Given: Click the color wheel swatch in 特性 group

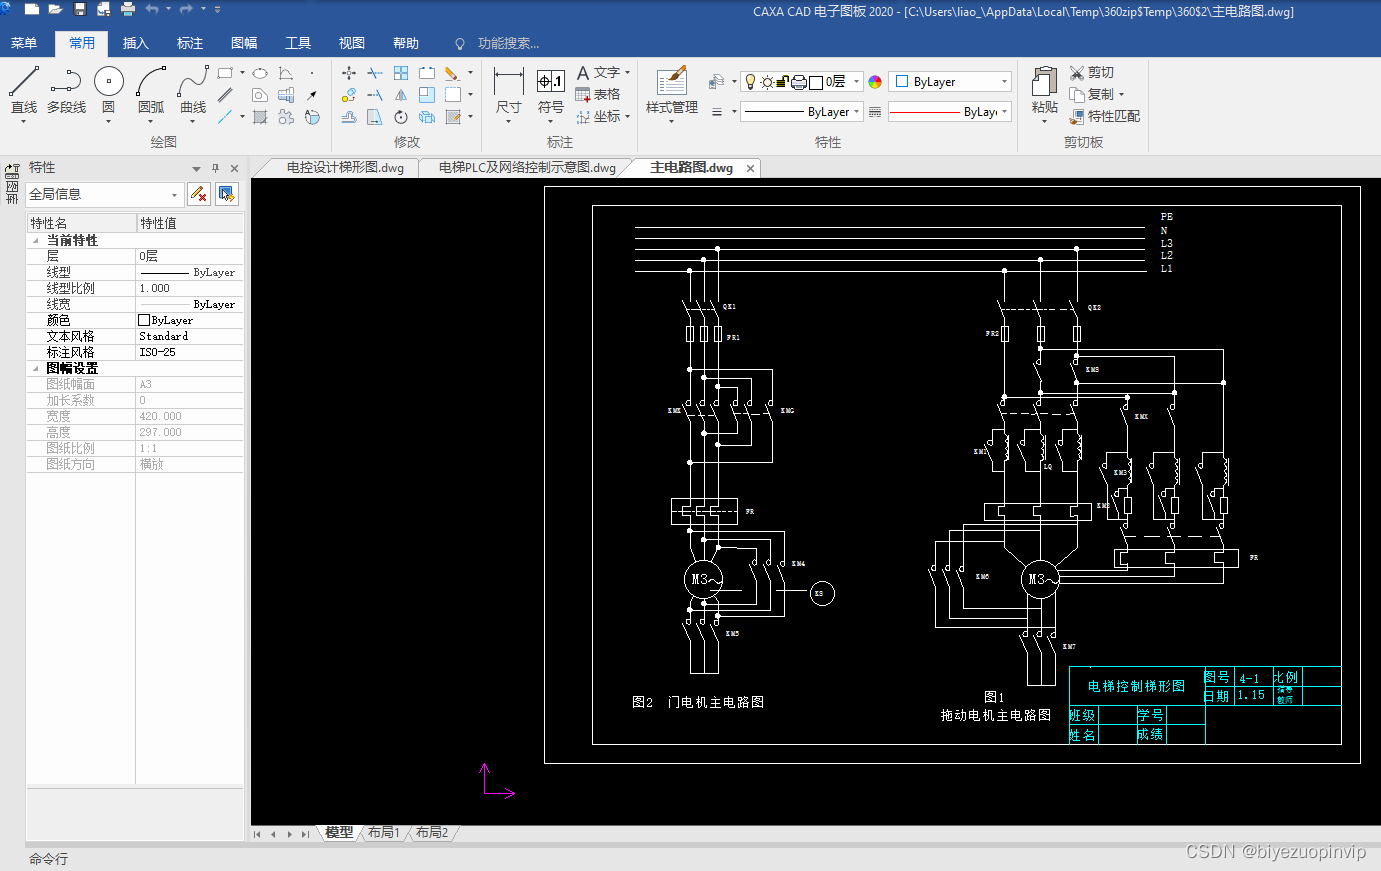Looking at the screenshot, I should (875, 82).
